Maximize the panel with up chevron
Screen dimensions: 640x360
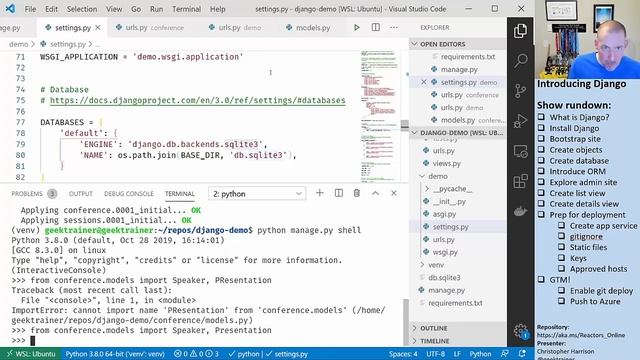coord(375,193)
